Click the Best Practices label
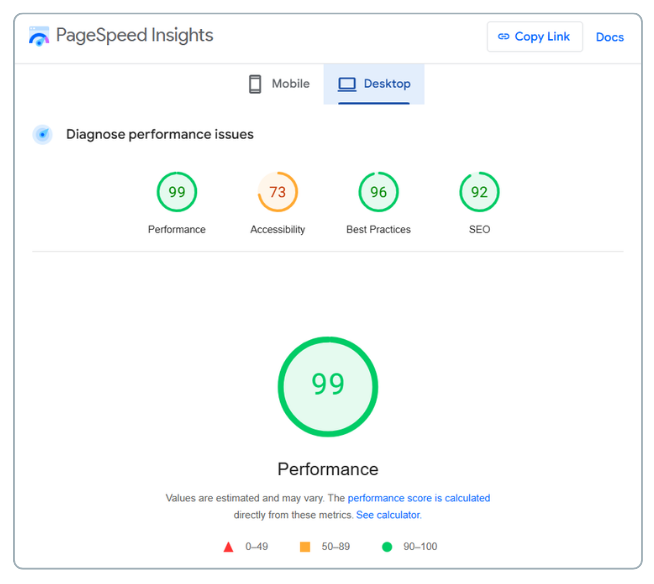The height and width of the screenshot is (584, 654). pyautogui.click(x=379, y=229)
